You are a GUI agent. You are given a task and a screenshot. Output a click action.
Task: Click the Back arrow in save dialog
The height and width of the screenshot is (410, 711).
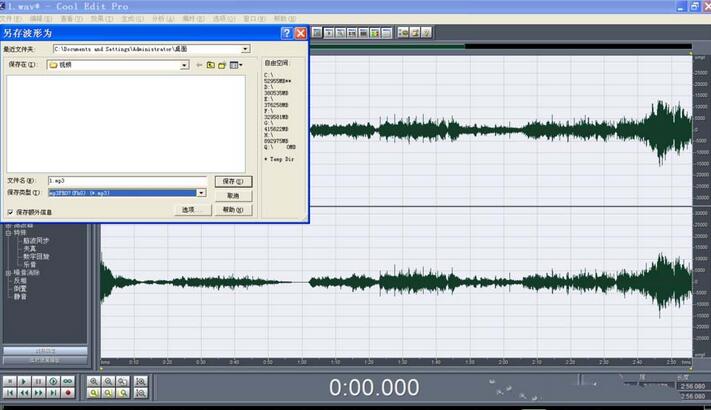click(199, 65)
